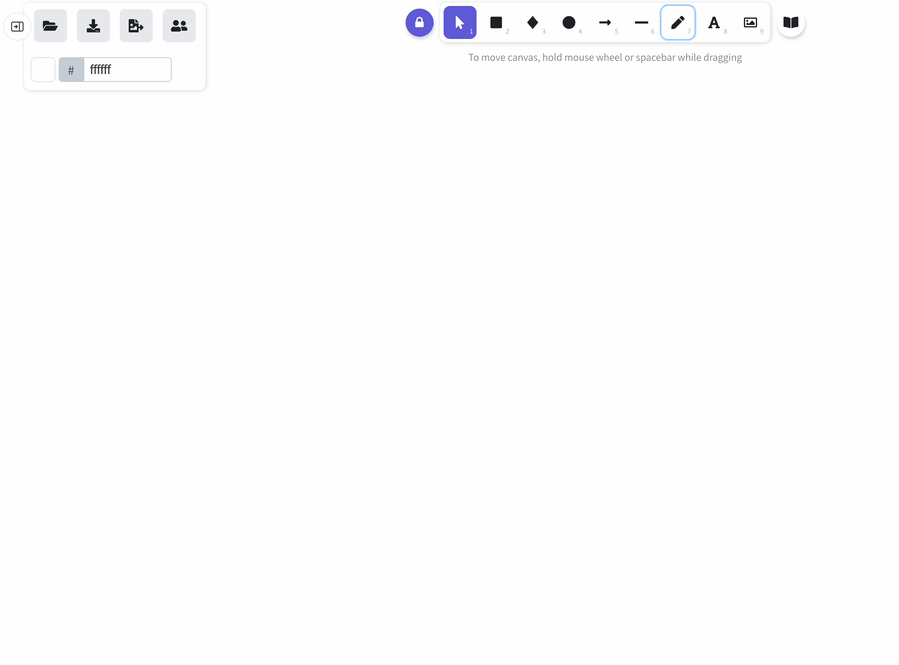This screenshot has height=665, width=899.
Task: Switch to the Selection pointer tool
Action: [x=459, y=22]
